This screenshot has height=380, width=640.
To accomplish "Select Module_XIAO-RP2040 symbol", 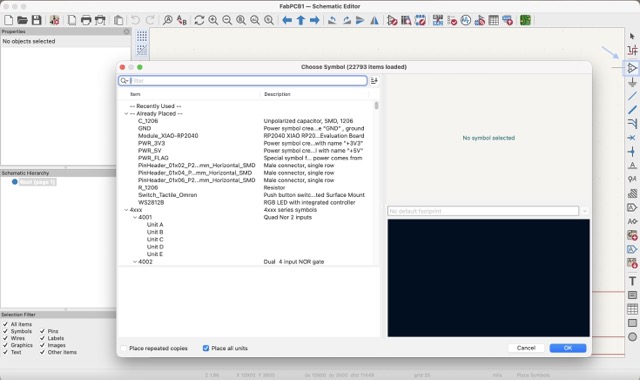I will tap(168, 136).
